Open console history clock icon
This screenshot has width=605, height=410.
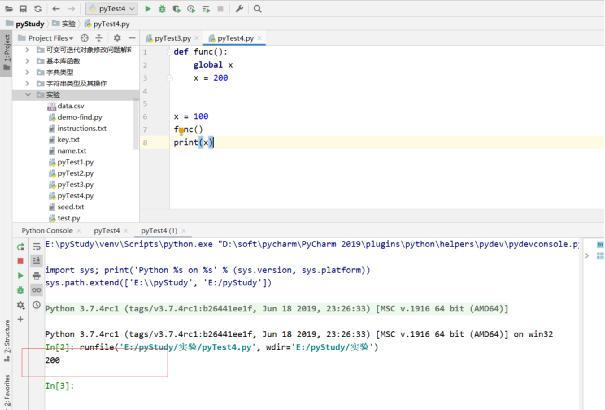pos(37,305)
